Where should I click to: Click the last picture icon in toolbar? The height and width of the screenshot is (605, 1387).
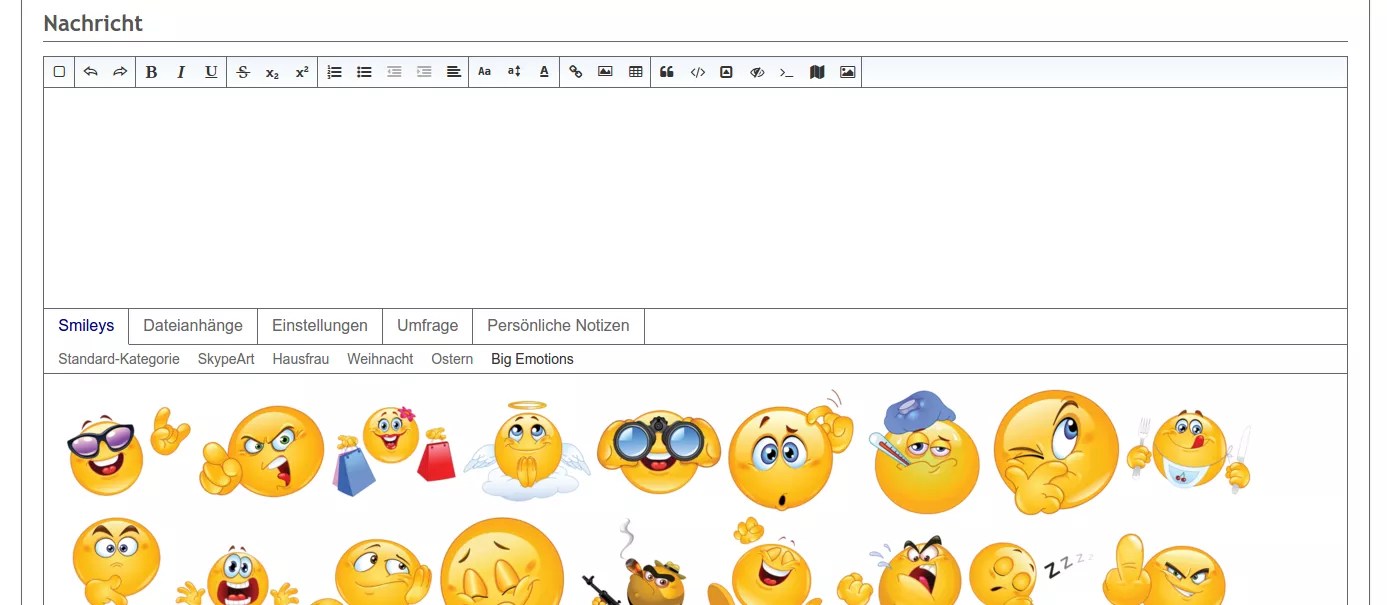(x=848, y=72)
